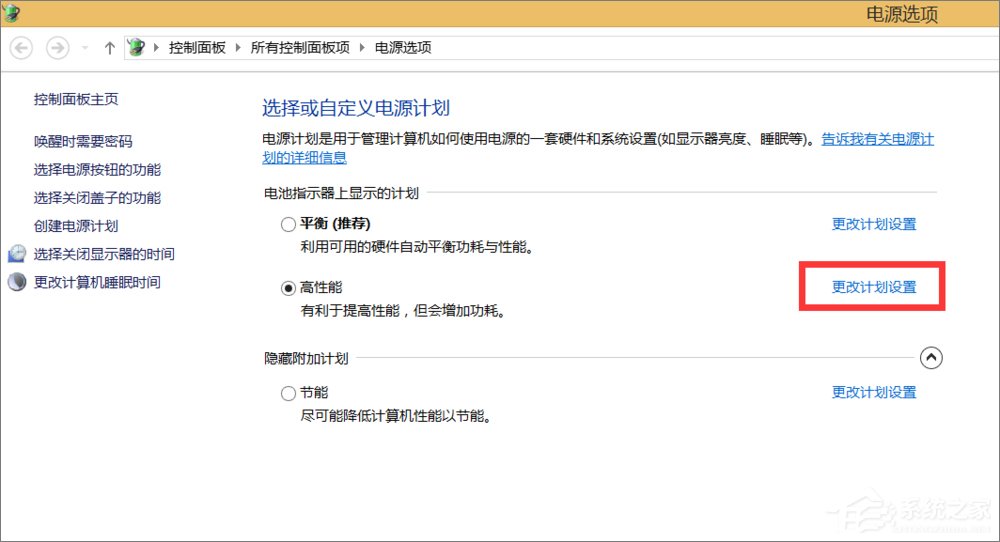
Task: Open the recent locations dropdown arrow
Action: [x=85, y=48]
